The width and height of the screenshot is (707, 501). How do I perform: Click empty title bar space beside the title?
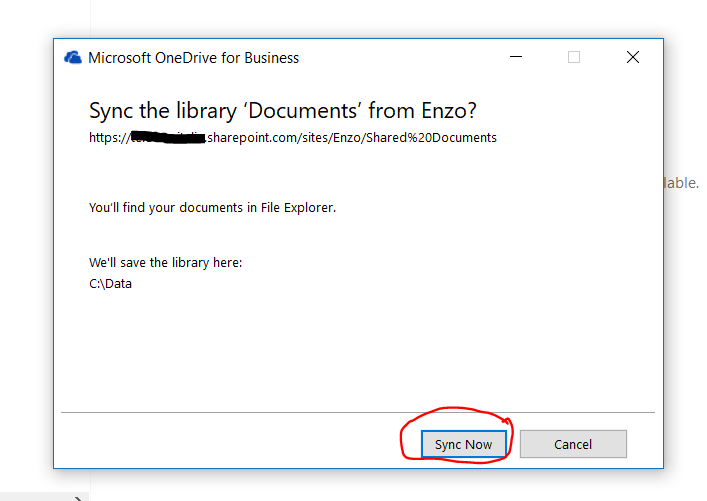point(400,58)
